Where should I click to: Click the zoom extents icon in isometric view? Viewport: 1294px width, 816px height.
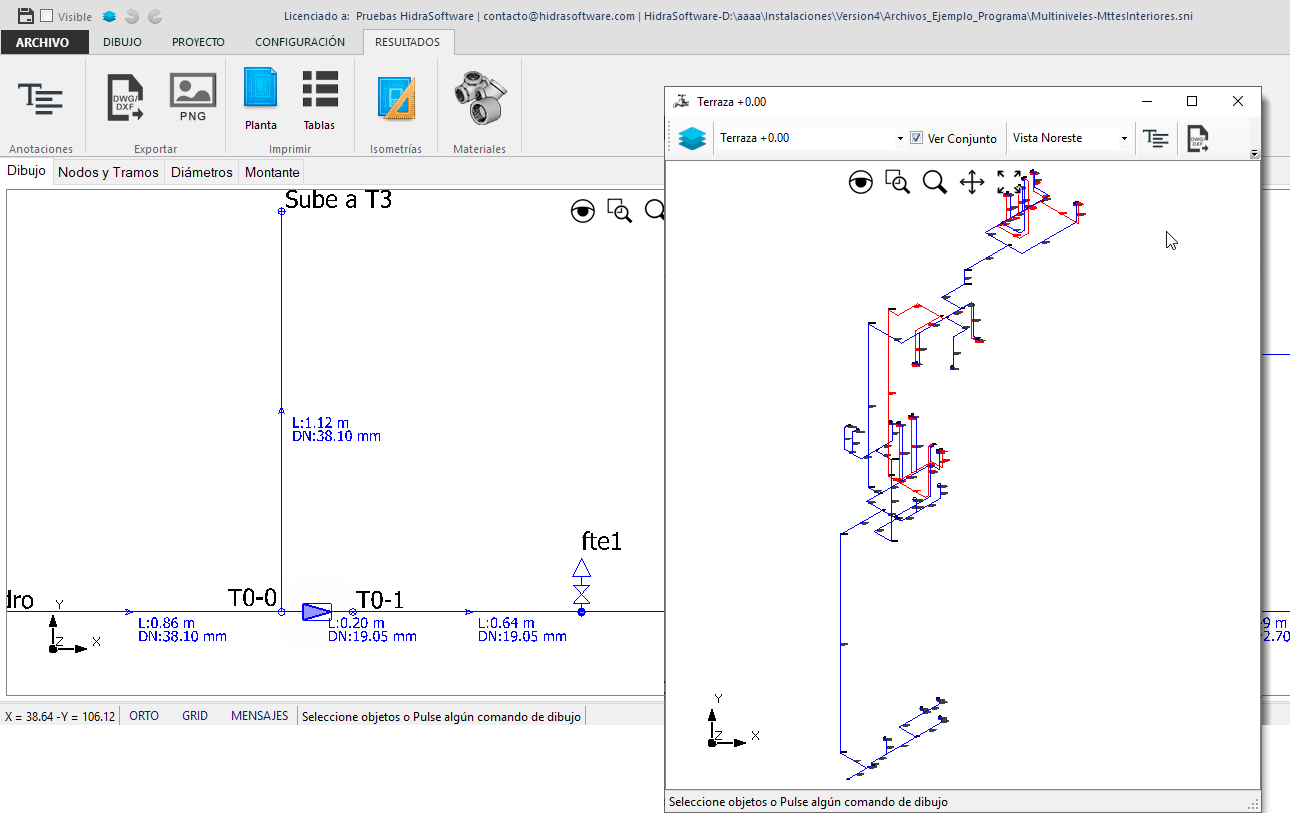1009,182
